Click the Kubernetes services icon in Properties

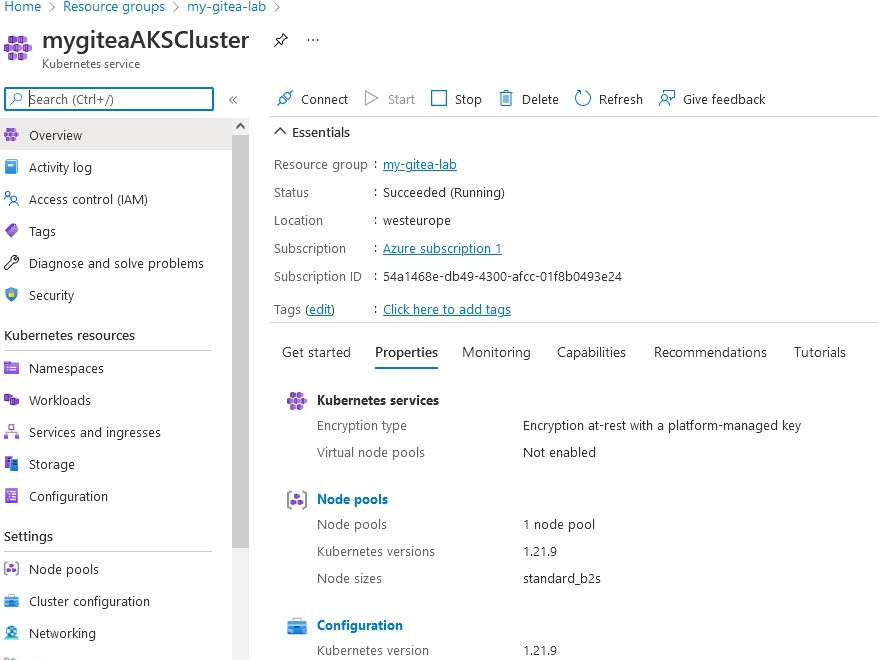[297, 400]
